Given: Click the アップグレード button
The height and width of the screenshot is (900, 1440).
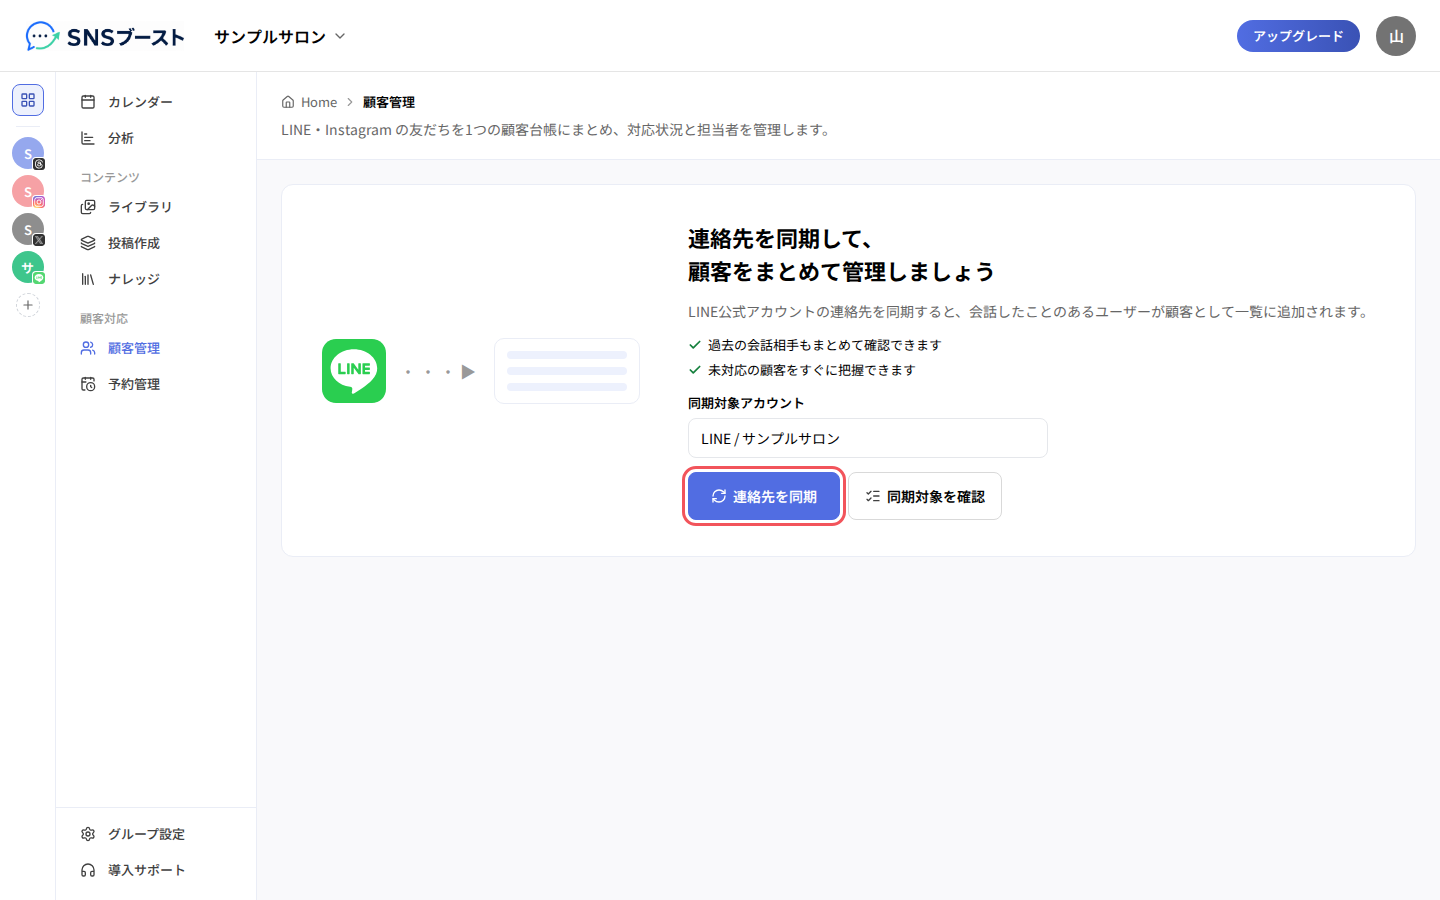Looking at the screenshot, I should tap(1298, 36).
